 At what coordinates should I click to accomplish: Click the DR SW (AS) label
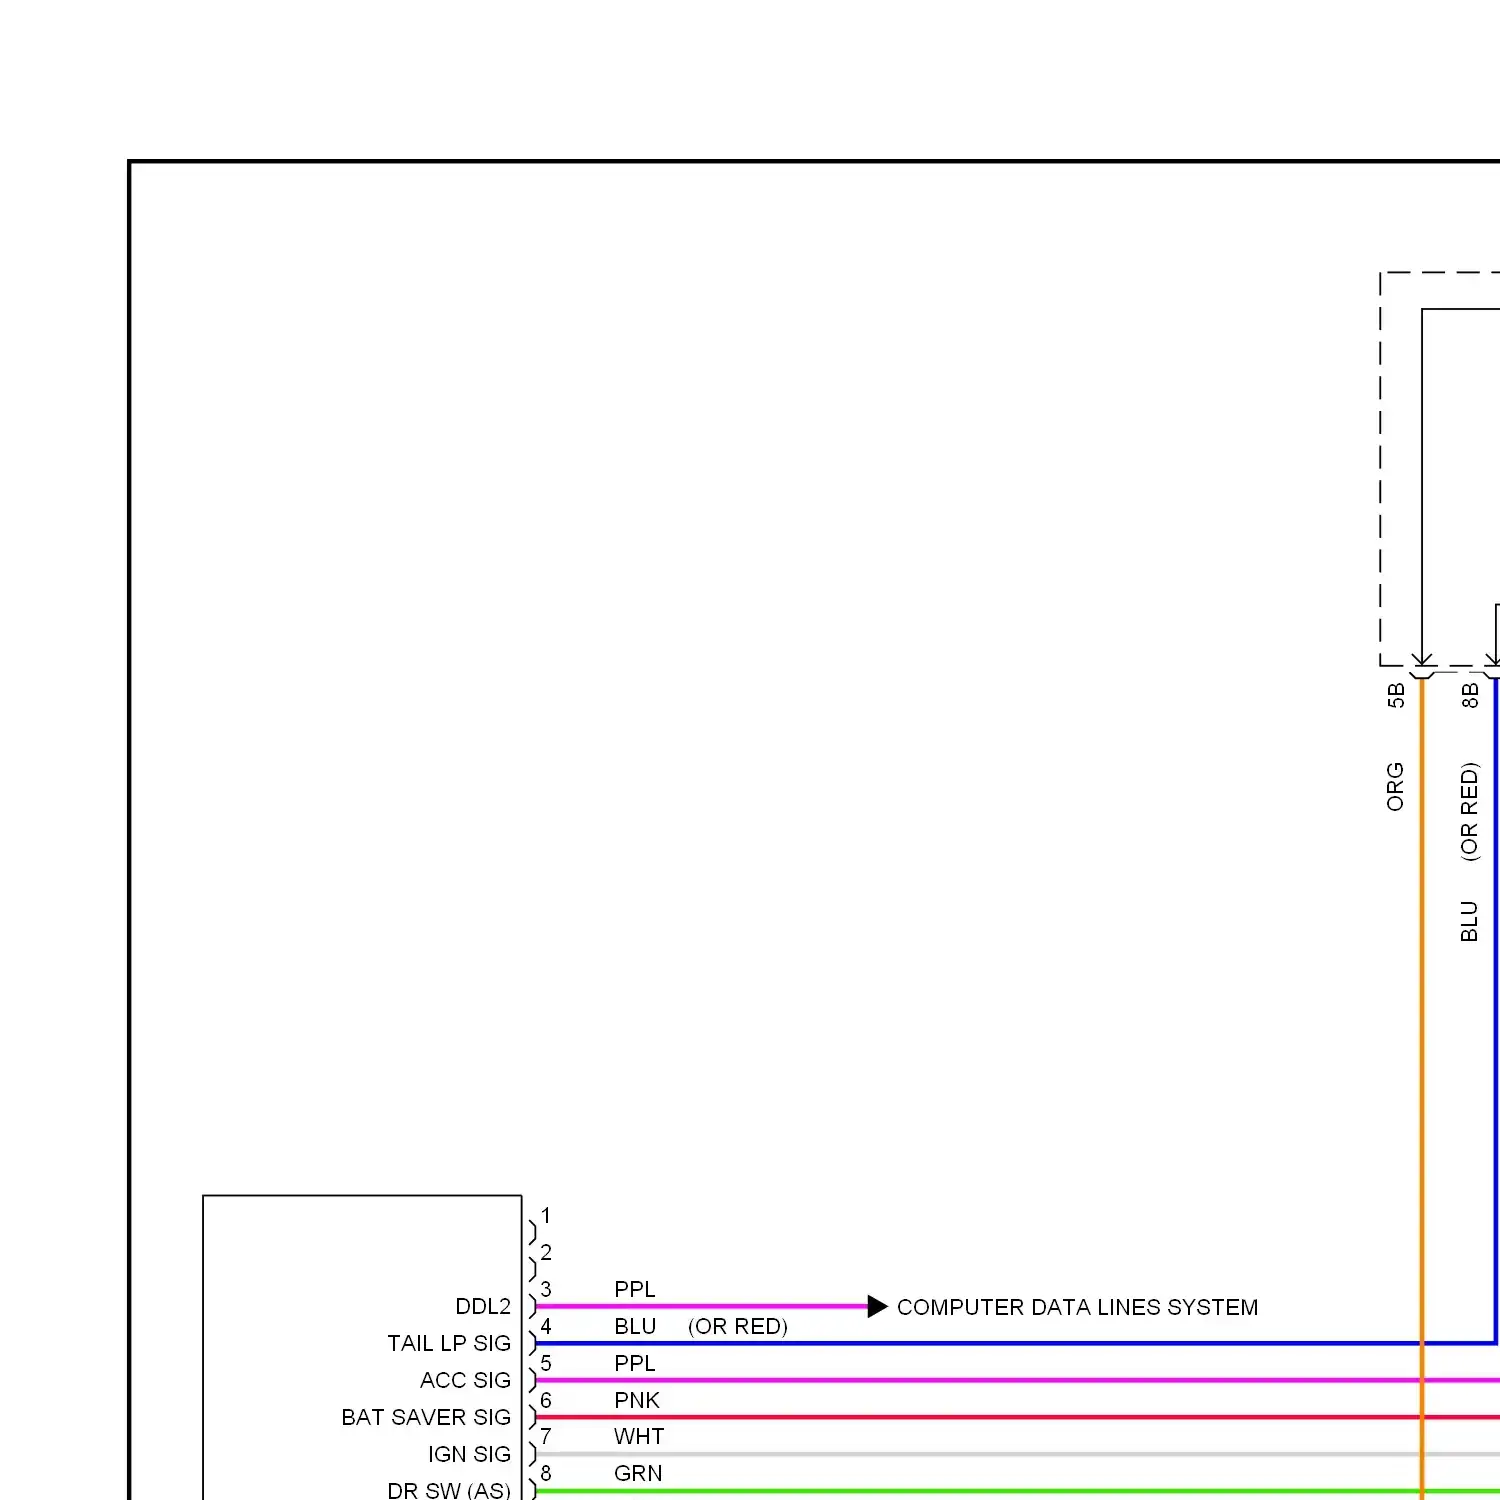click(x=449, y=1490)
